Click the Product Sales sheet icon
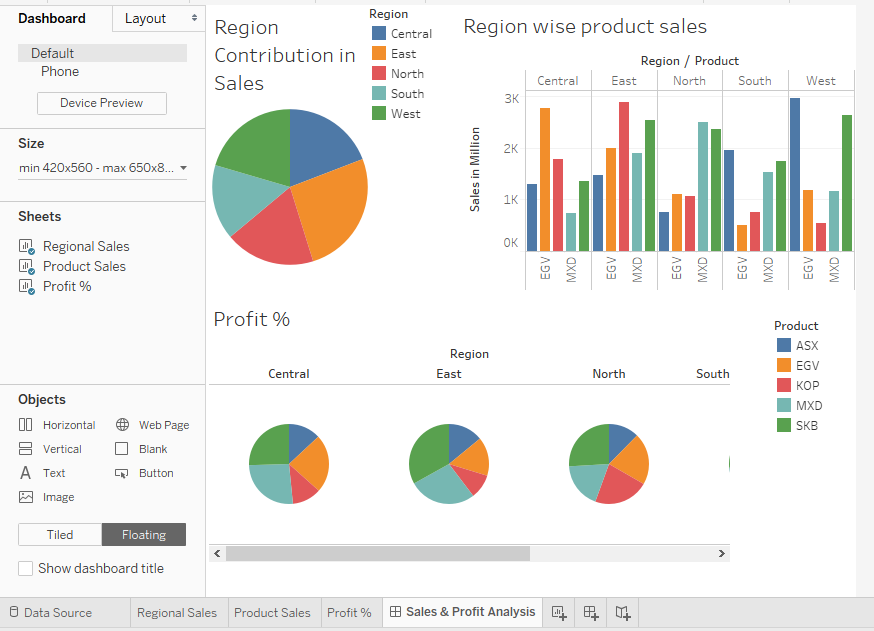This screenshot has height=631, width=874. pyautogui.click(x=26, y=266)
